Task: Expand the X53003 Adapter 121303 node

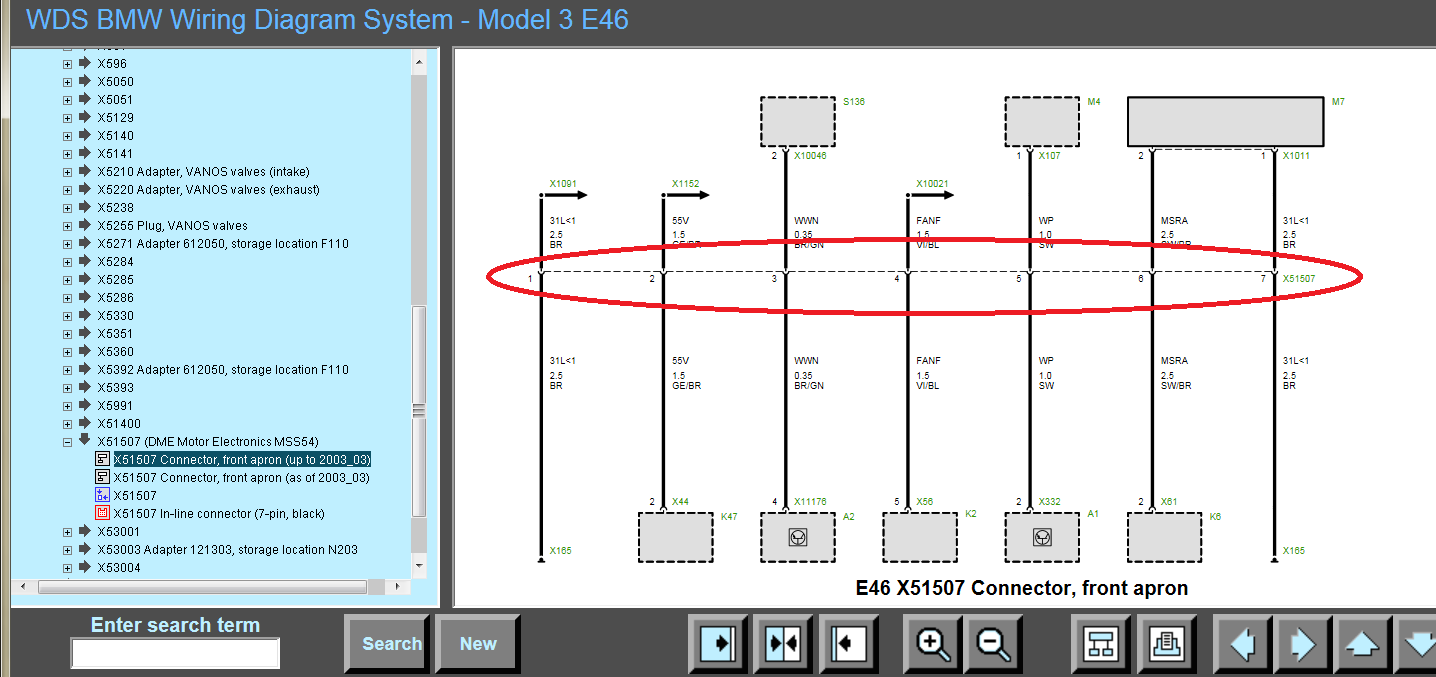Action: click(x=67, y=550)
